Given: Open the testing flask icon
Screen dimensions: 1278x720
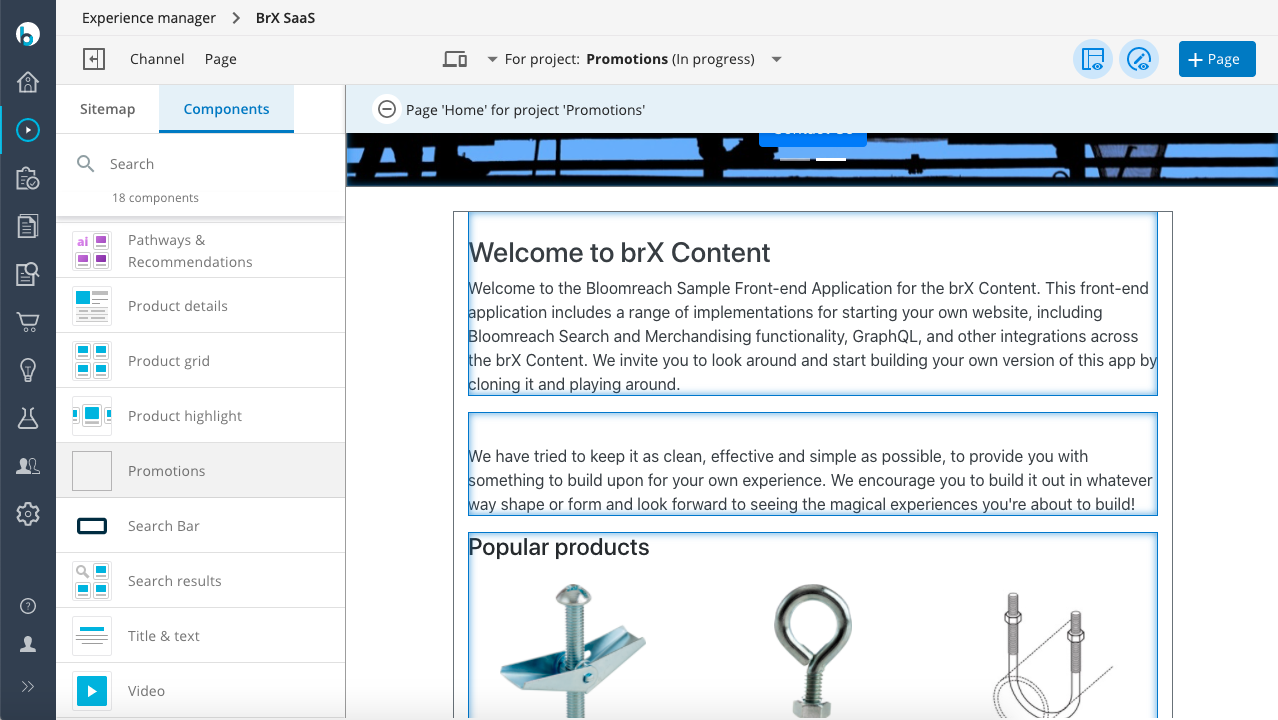Looking at the screenshot, I should pos(28,418).
